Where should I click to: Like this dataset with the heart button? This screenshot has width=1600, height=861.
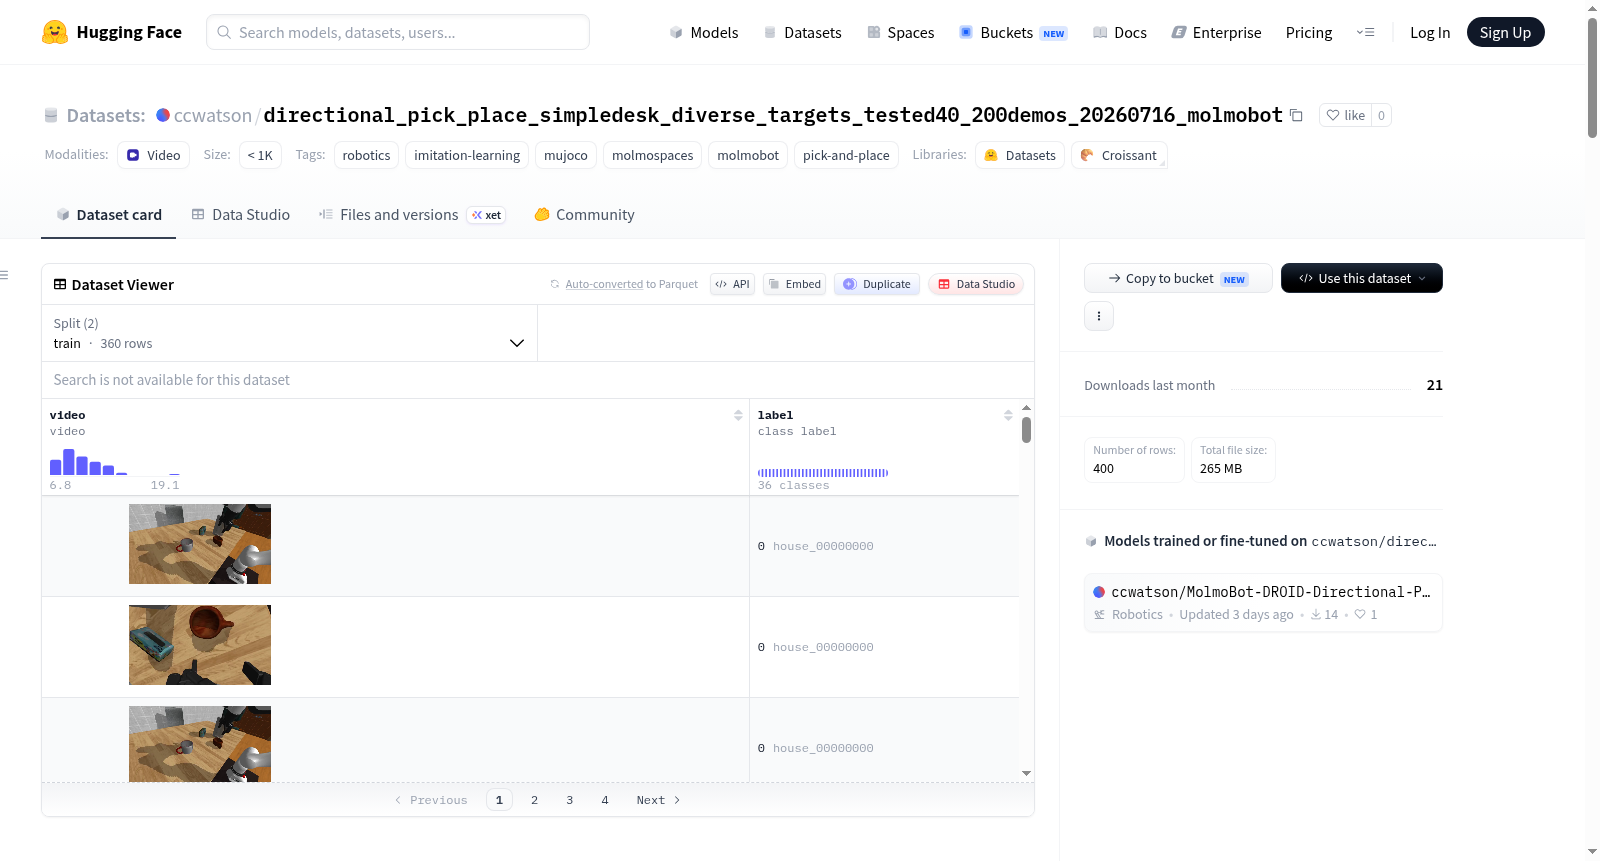tap(1345, 115)
